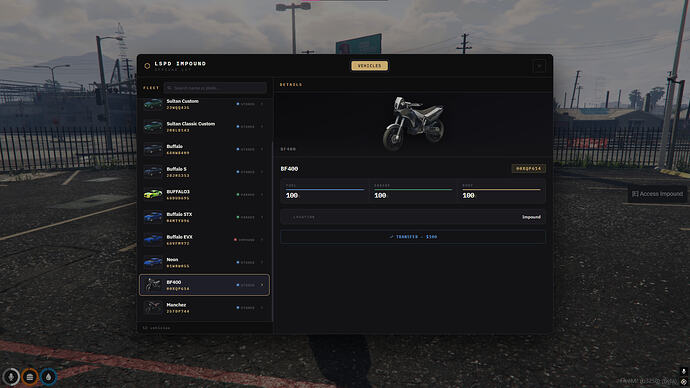Click the Sultan Classic Custom thumbnail
The image size is (690, 388).
(153, 127)
